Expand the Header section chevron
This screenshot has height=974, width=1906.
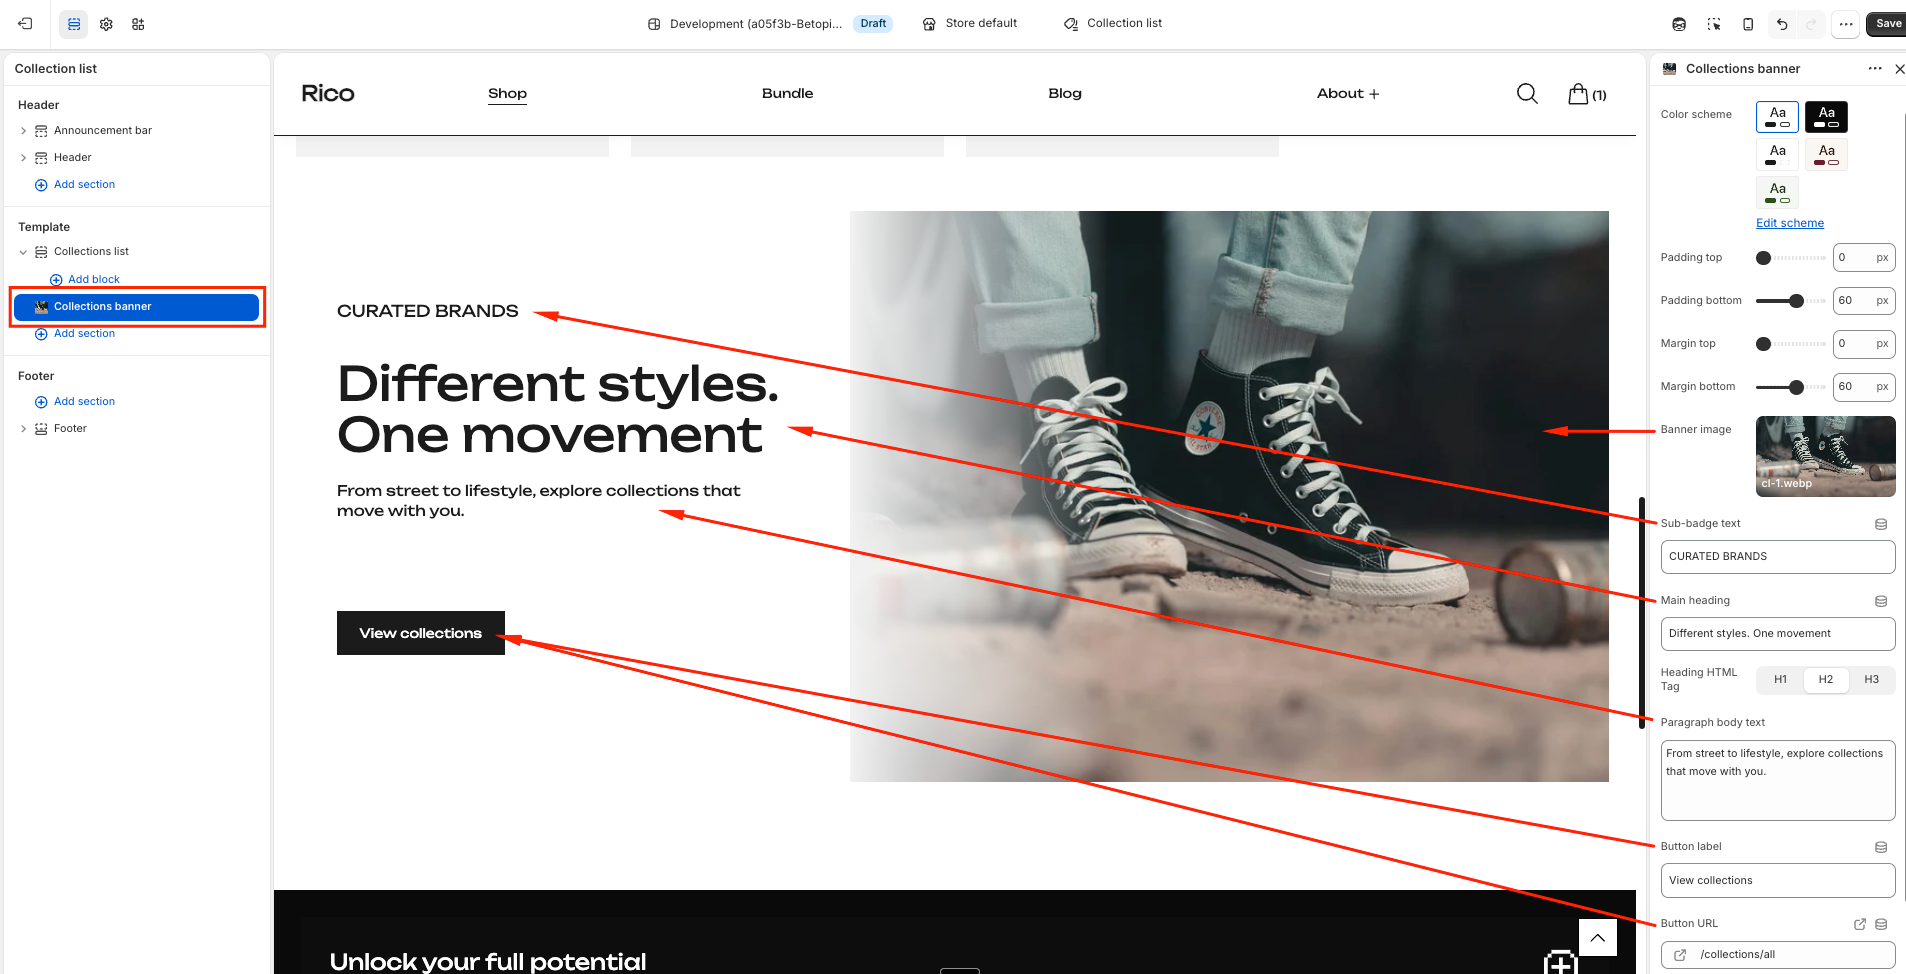tap(24, 158)
